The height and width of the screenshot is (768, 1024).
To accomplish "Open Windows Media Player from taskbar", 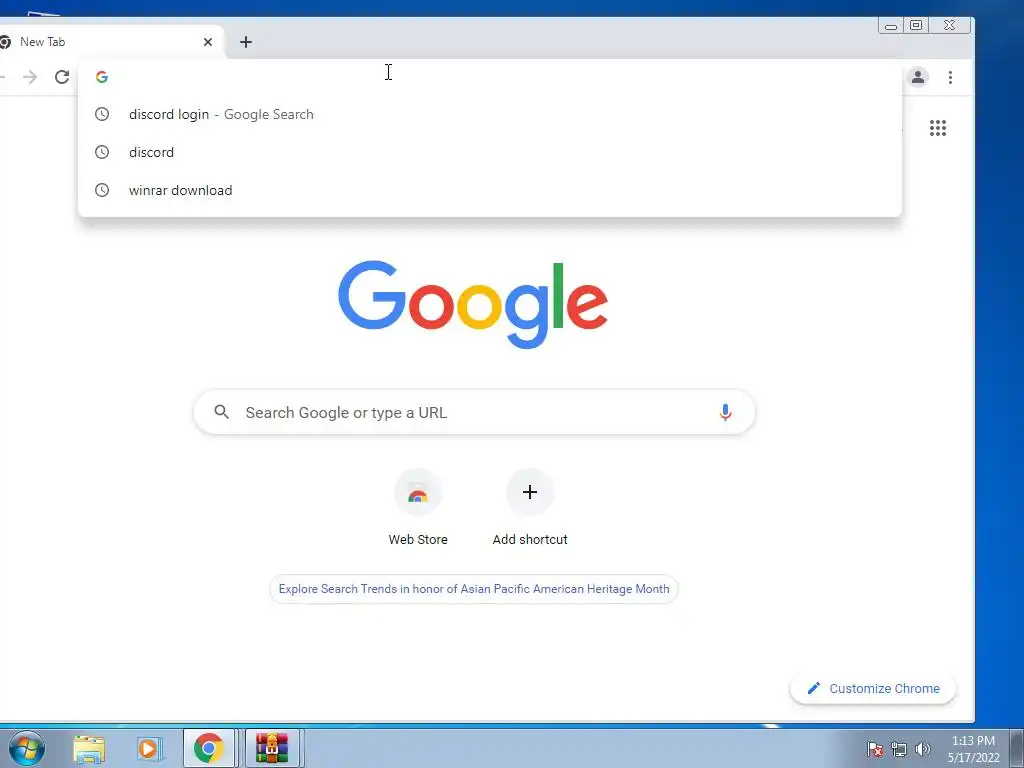I will click(x=149, y=749).
